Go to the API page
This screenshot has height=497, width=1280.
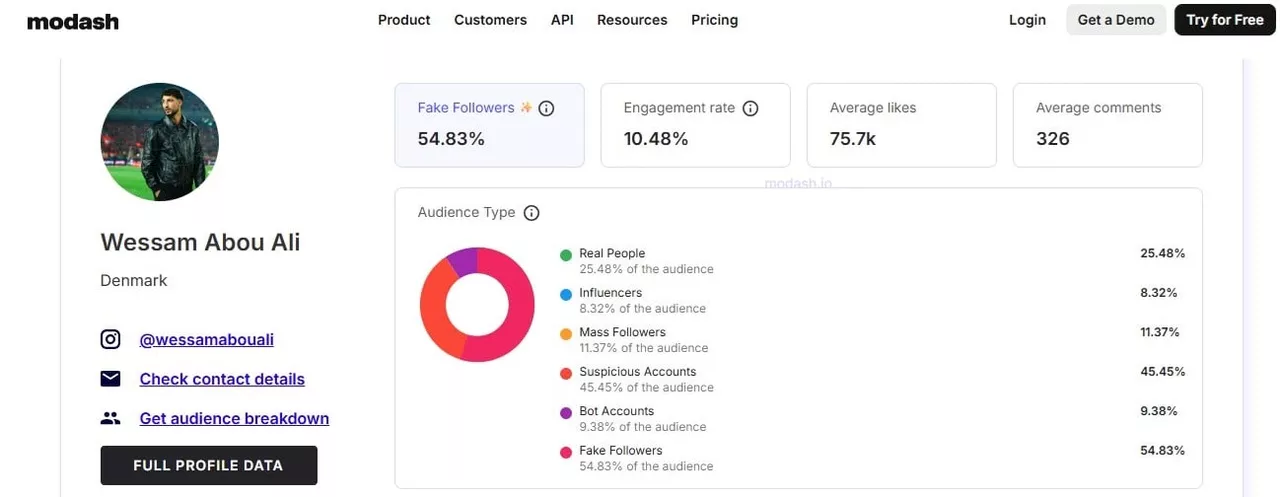coord(562,20)
